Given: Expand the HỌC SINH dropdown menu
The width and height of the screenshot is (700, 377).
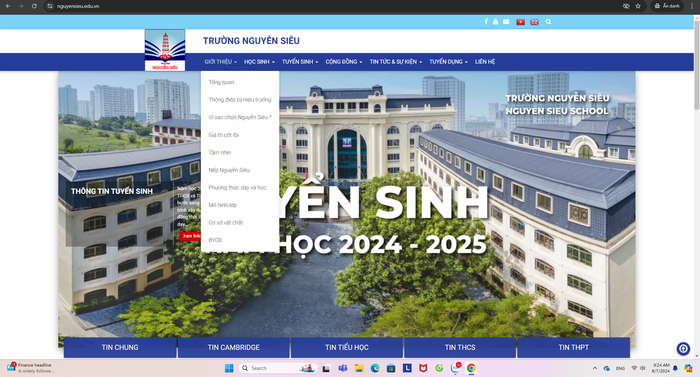Looking at the screenshot, I should (259, 62).
